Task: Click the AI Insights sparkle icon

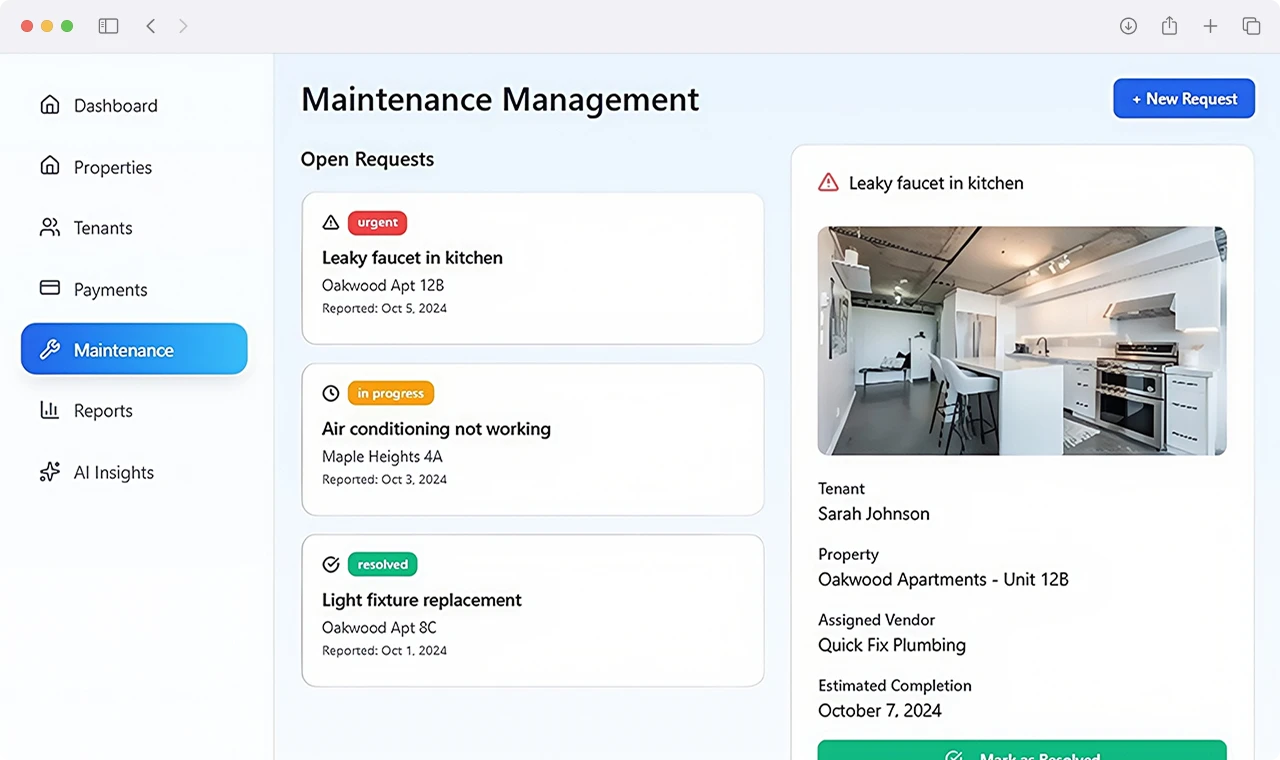Action: (50, 472)
